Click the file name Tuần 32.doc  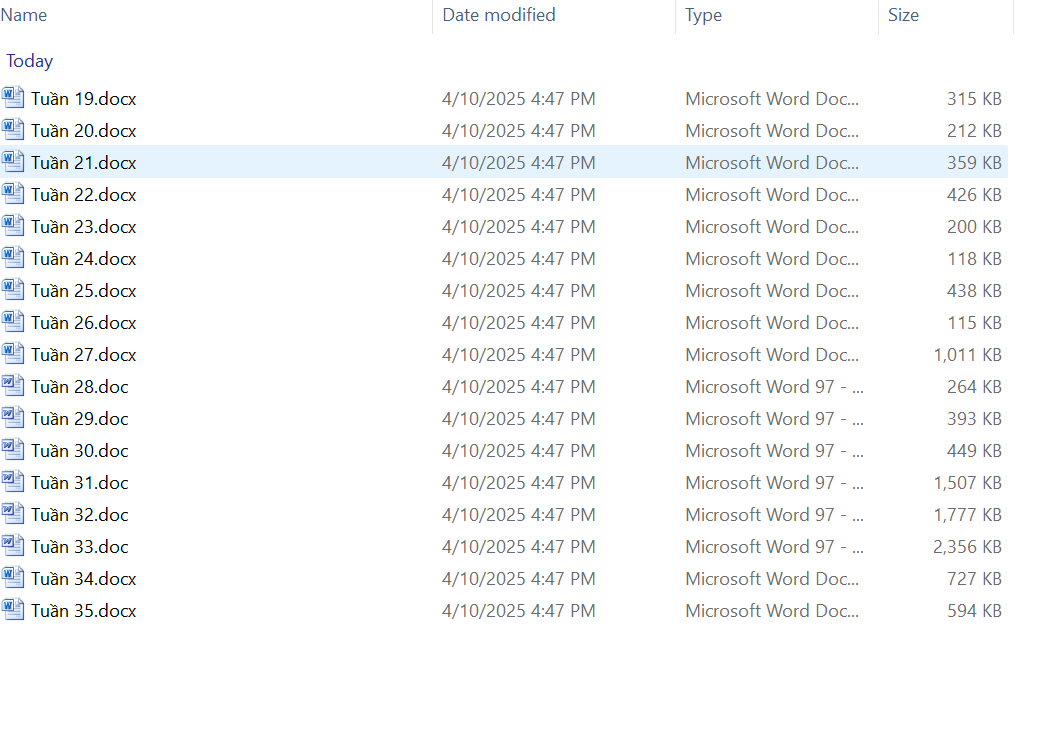tap(79, 515)
